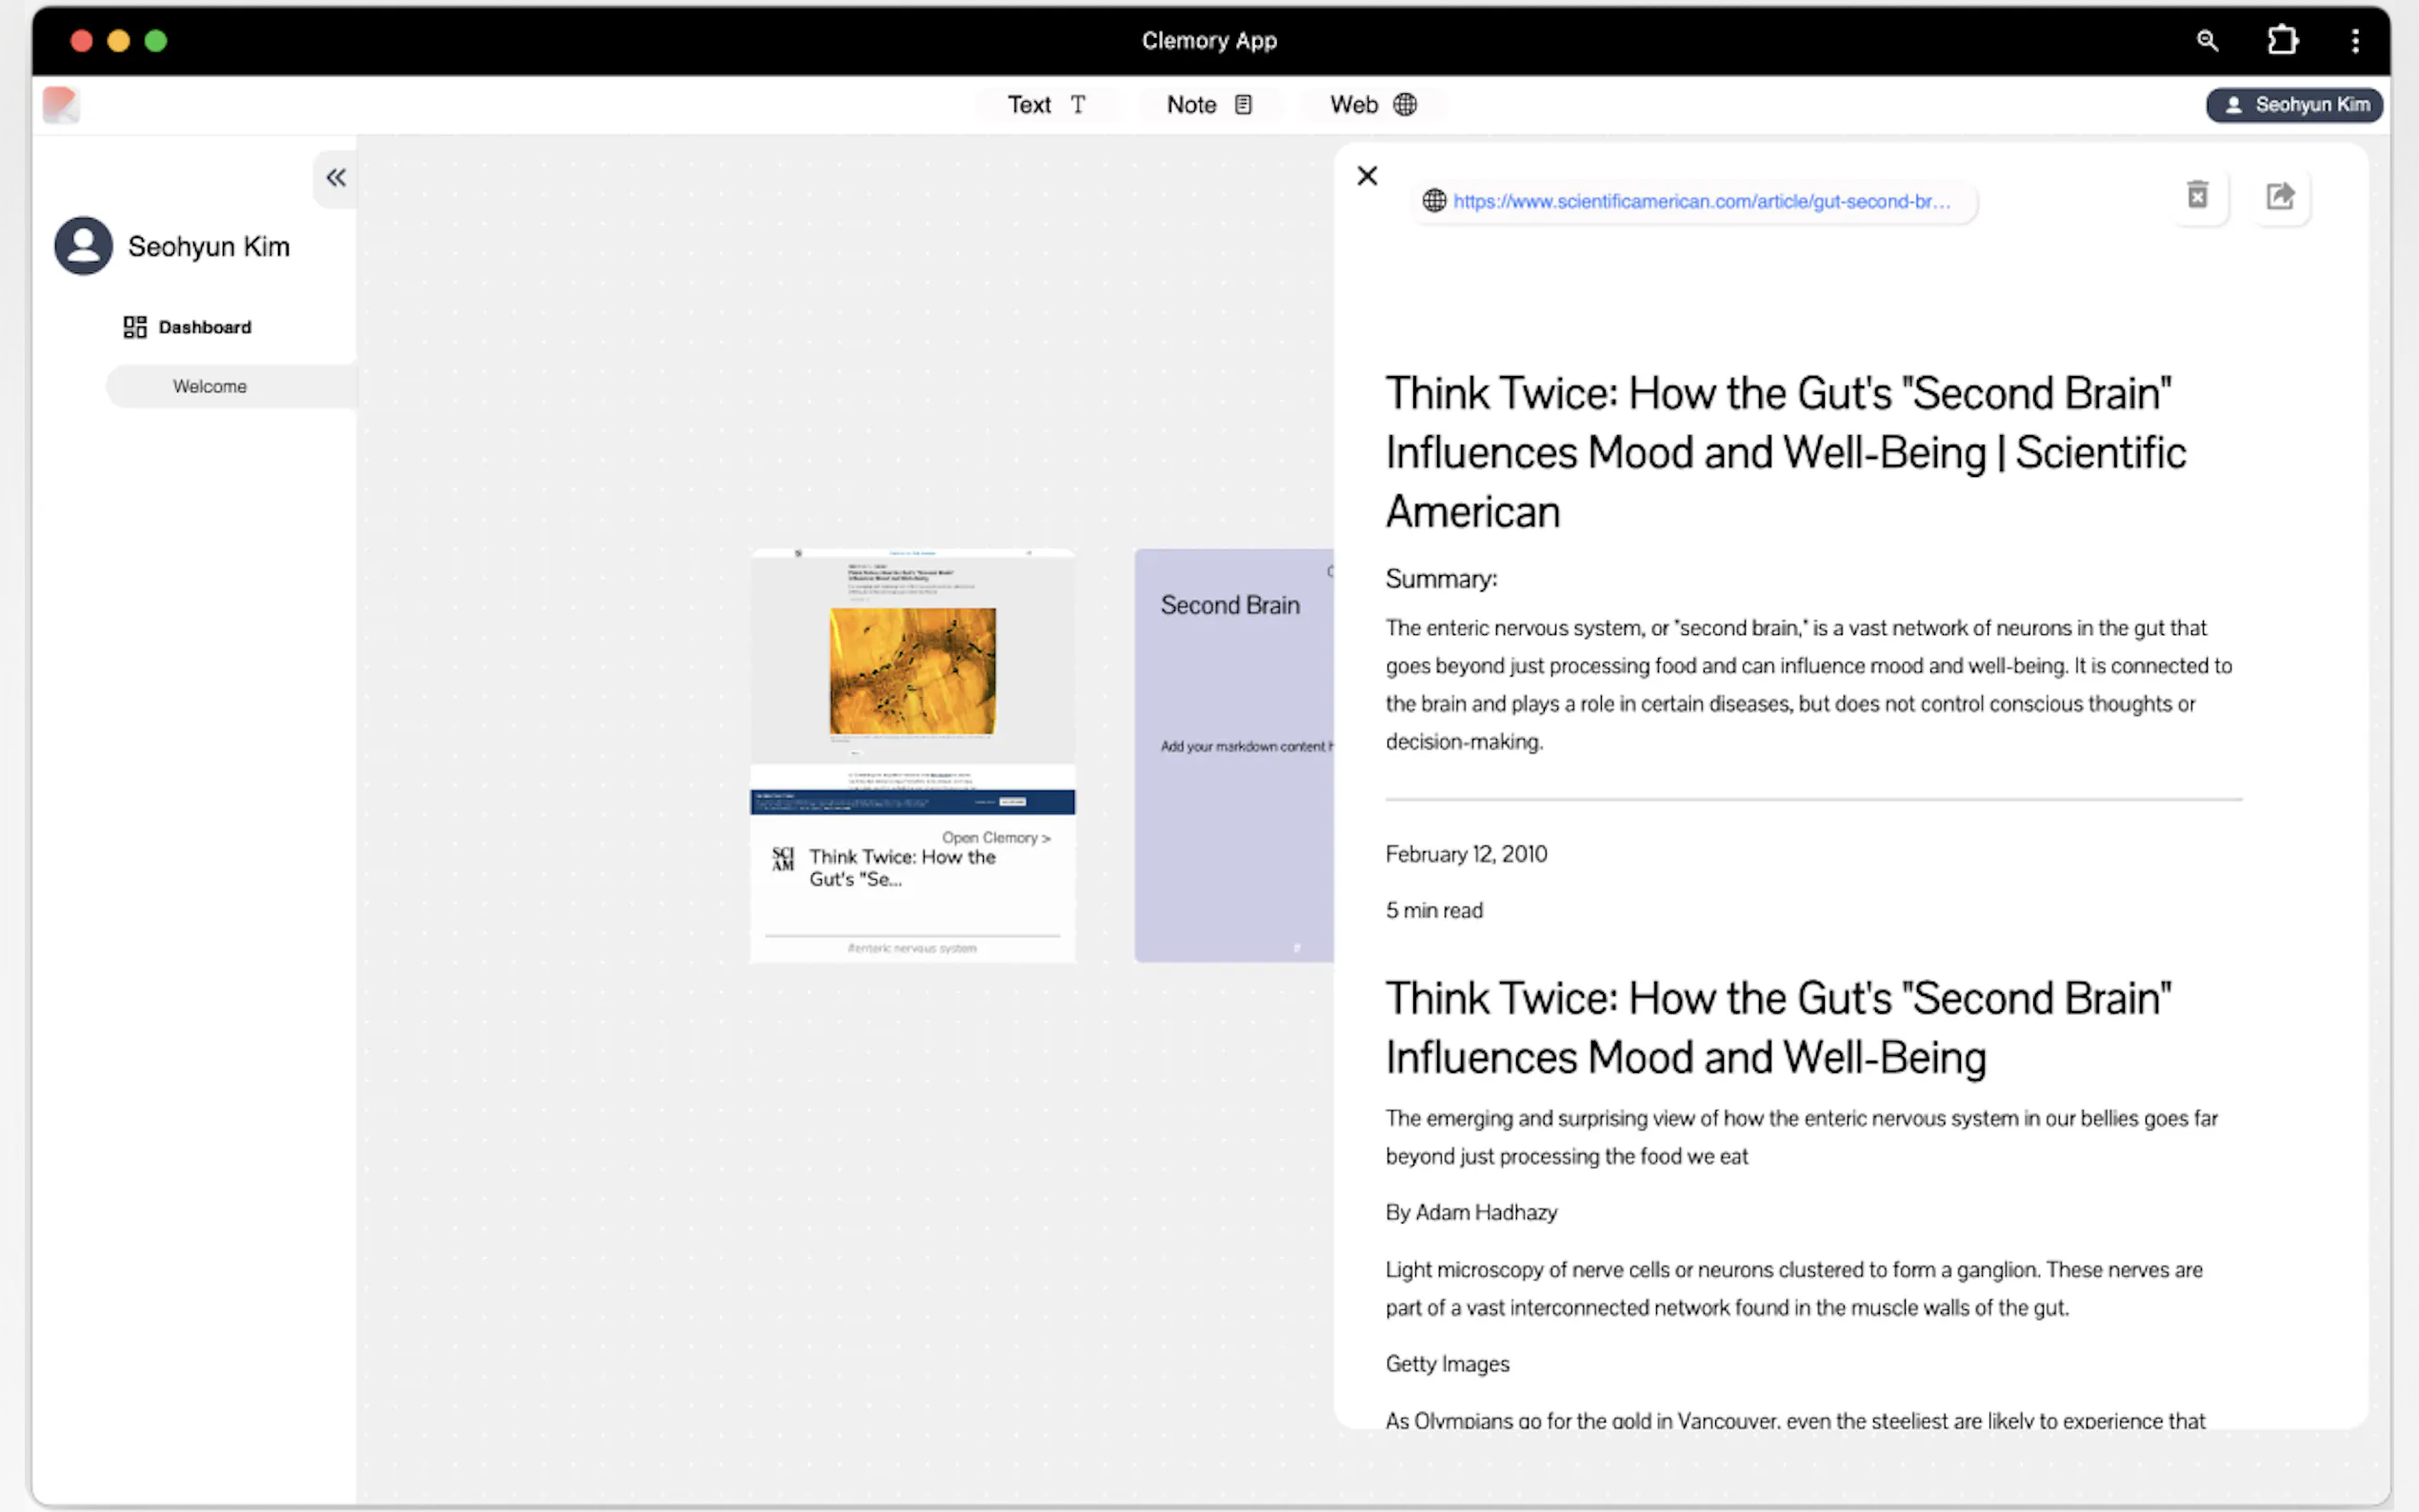Click the '#enteric nervous system' tag
This screenshot has width=2419, height=1512.
click(912, 948)
